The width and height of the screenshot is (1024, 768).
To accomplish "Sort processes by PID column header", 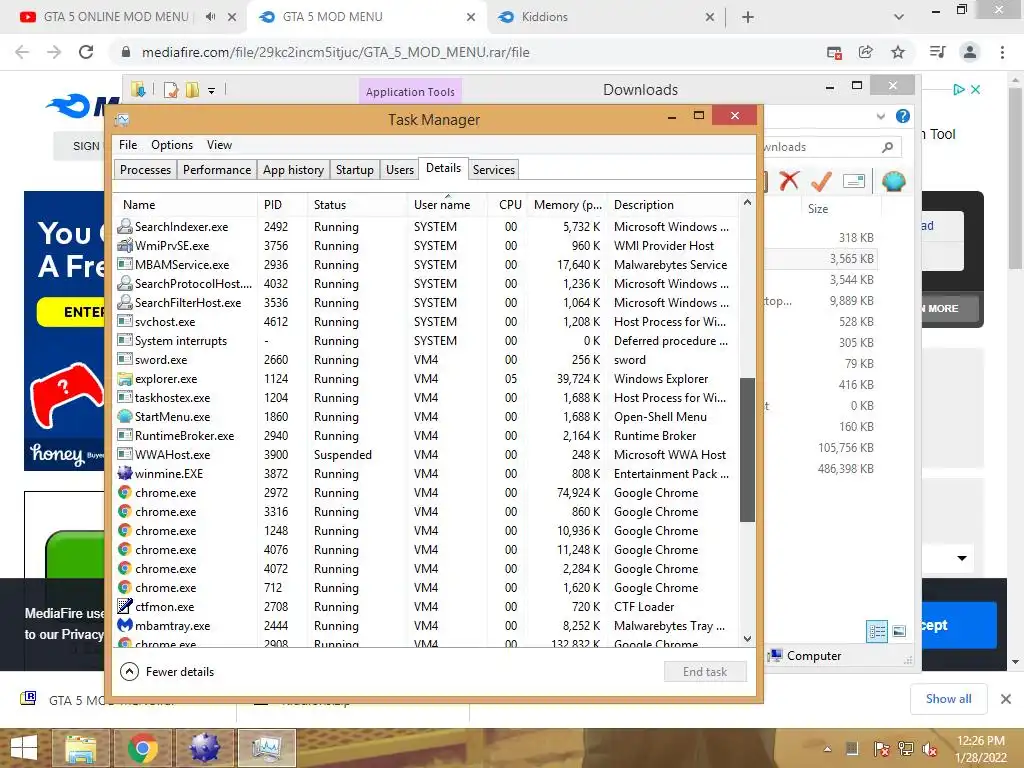I will pyautogui.click(x=282, y=205).
